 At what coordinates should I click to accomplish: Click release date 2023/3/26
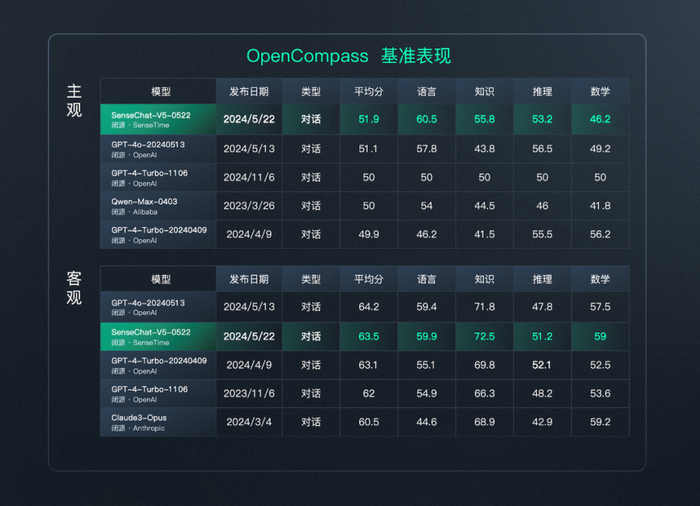coord(249,206)
